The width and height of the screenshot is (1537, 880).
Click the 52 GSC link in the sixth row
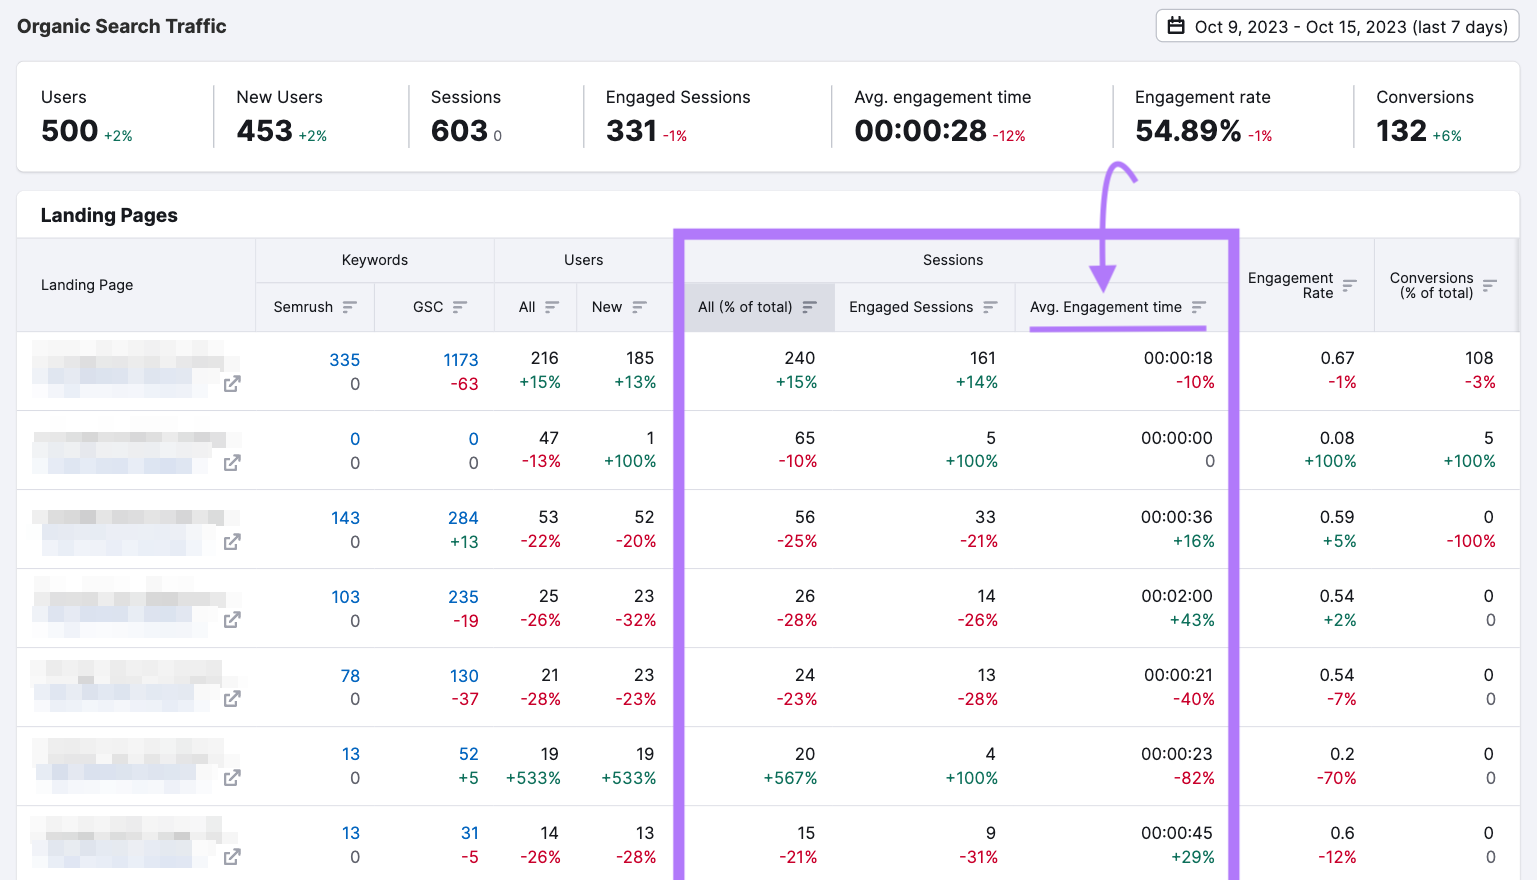467,754
